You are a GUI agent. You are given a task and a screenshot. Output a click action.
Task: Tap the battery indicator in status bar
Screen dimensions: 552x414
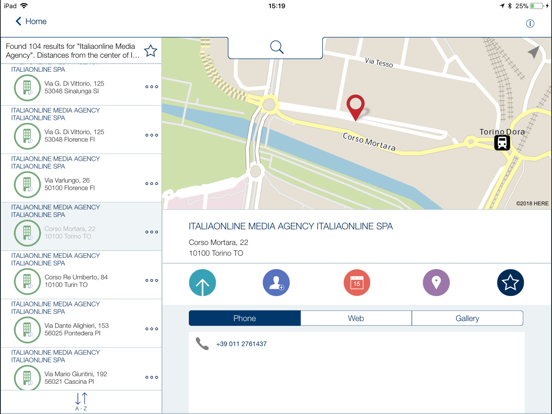(x=537, y=6)
